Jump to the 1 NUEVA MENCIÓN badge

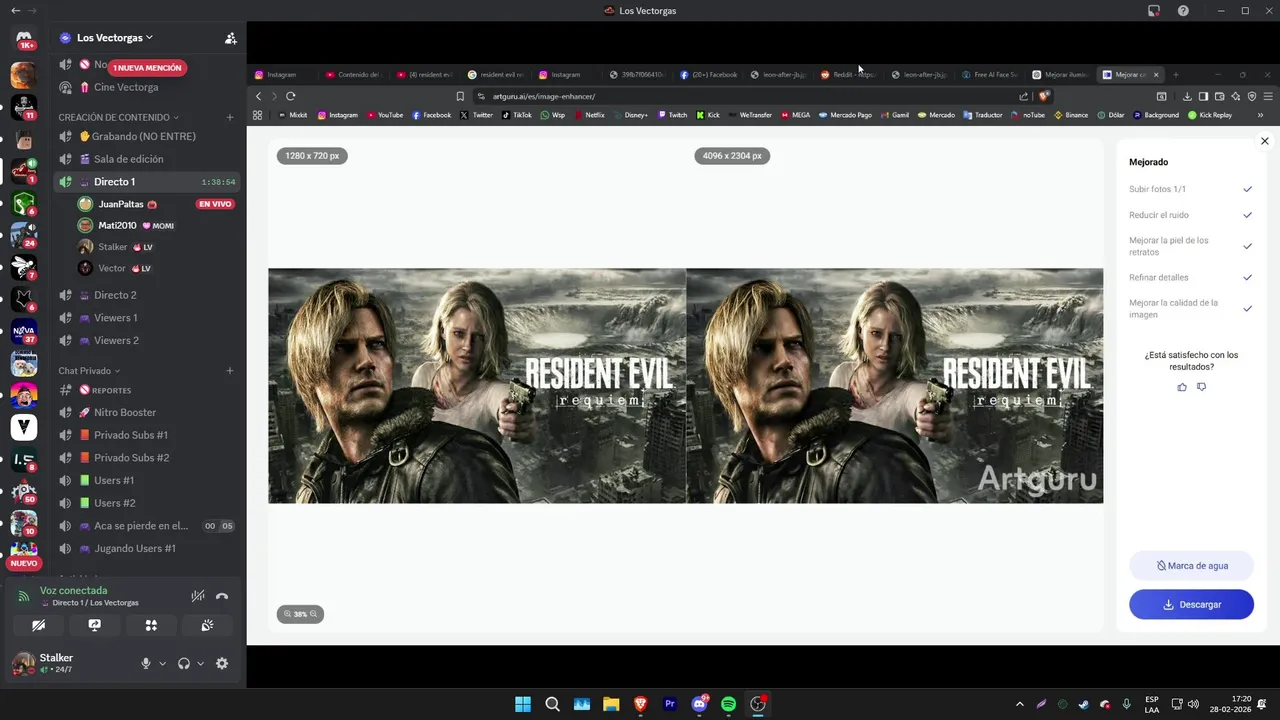tap(147, 68)
